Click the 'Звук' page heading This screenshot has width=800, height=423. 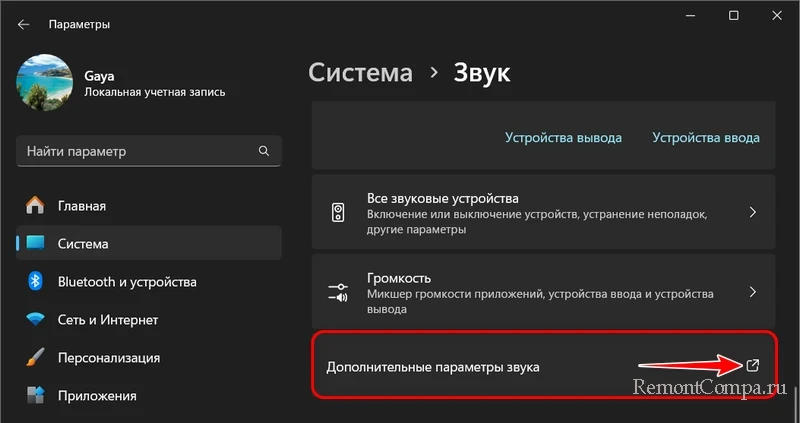pos(482,72)
